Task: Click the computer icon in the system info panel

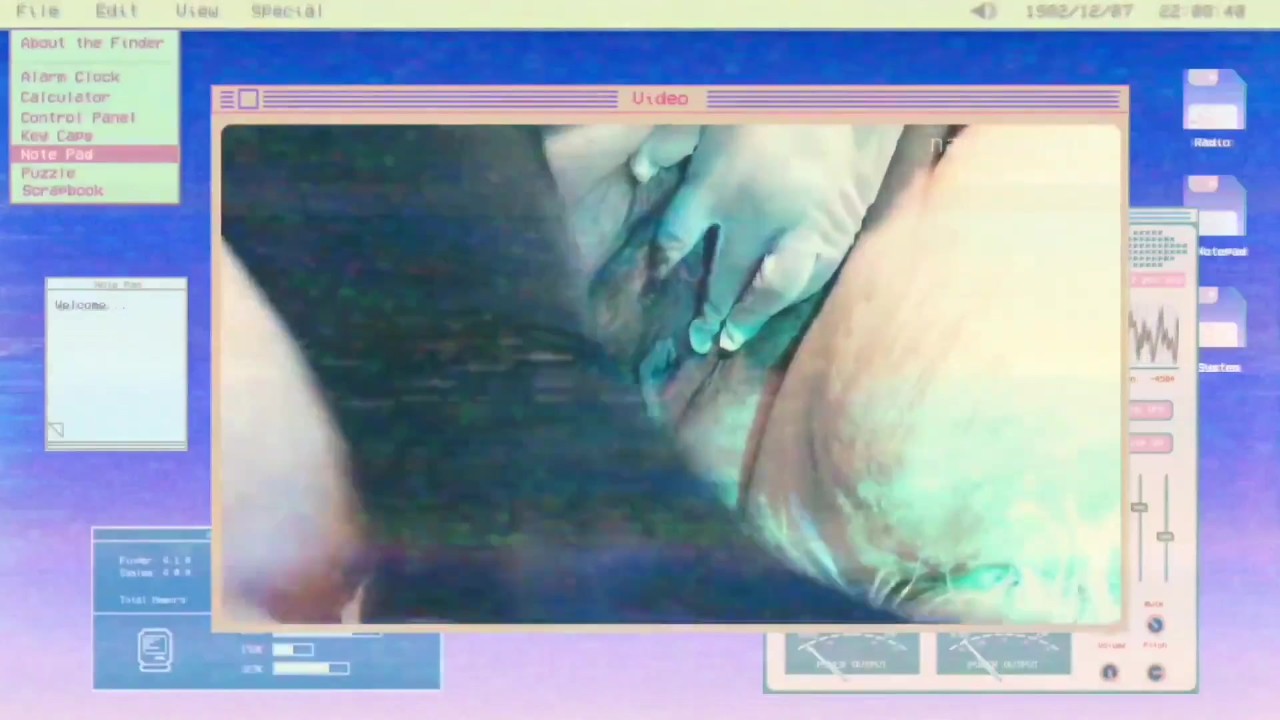Action: click(155, 650)
